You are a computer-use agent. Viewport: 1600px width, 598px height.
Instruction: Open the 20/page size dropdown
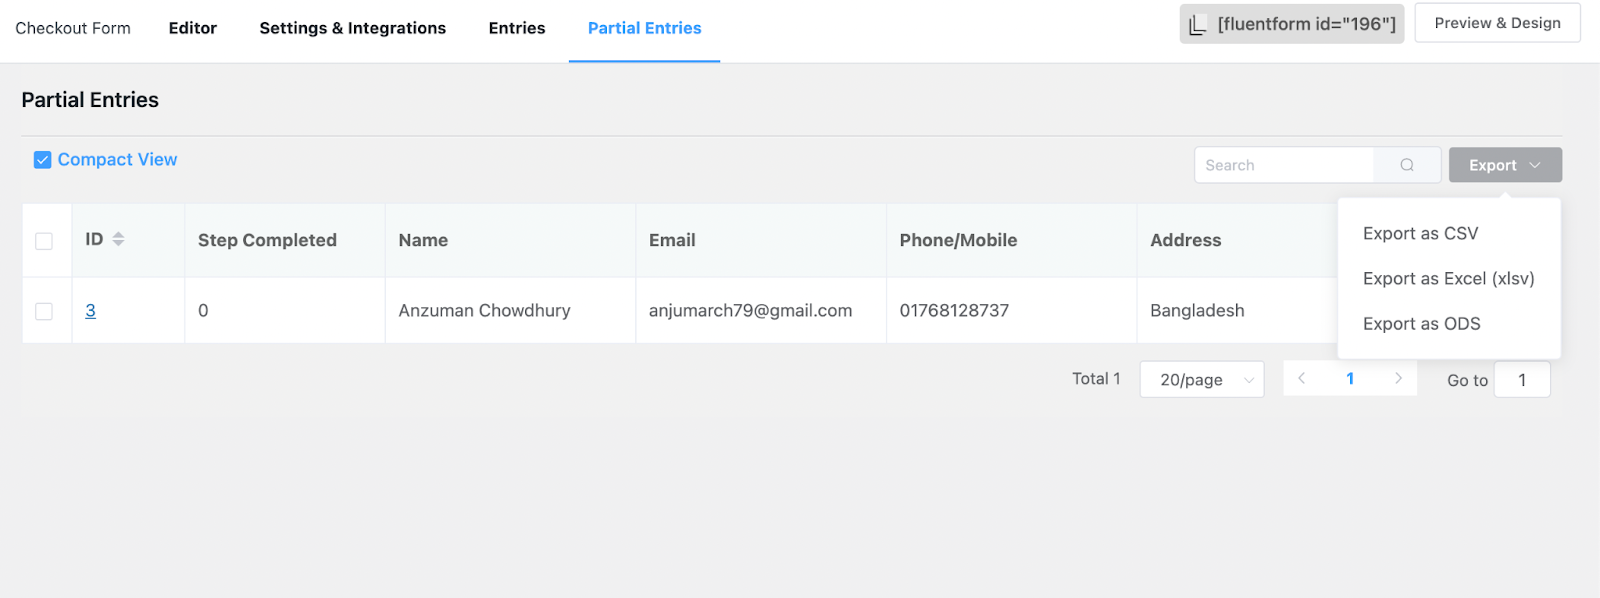point(1201,380)
